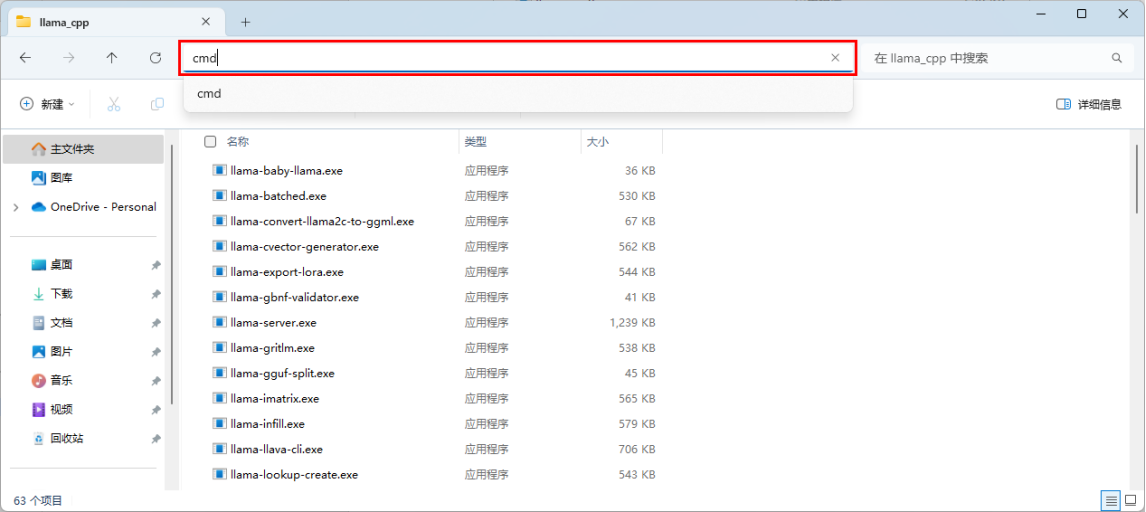The height and width of the screenshot is (512, 1146).
Task: Sort by the 大小 column header
Action: tap(596, 142)
